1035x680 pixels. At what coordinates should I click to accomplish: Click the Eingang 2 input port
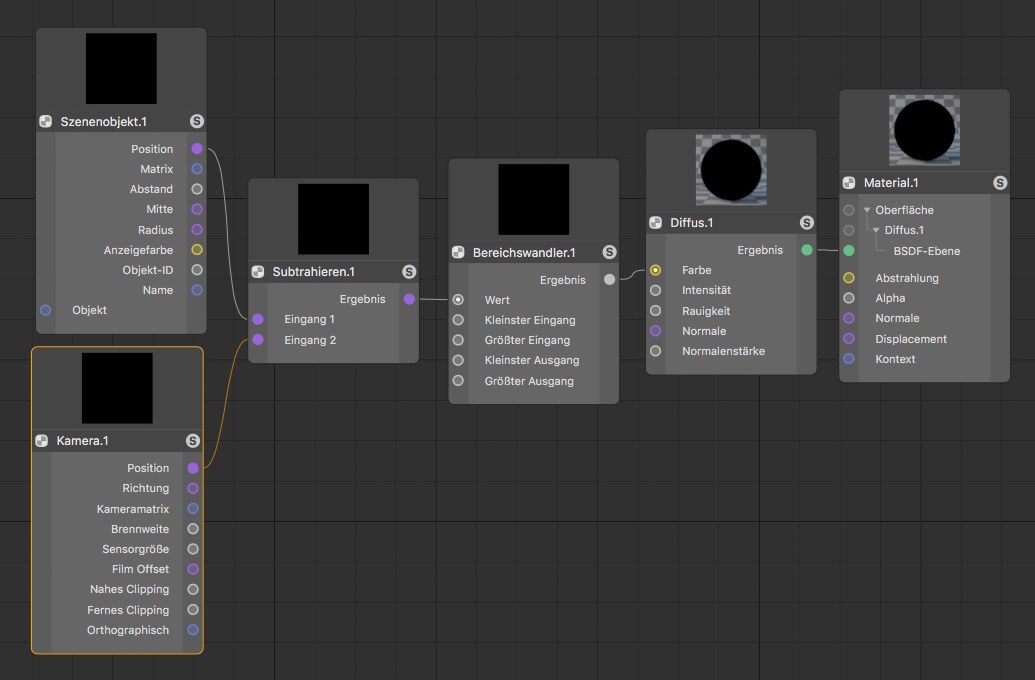point(258,339)
